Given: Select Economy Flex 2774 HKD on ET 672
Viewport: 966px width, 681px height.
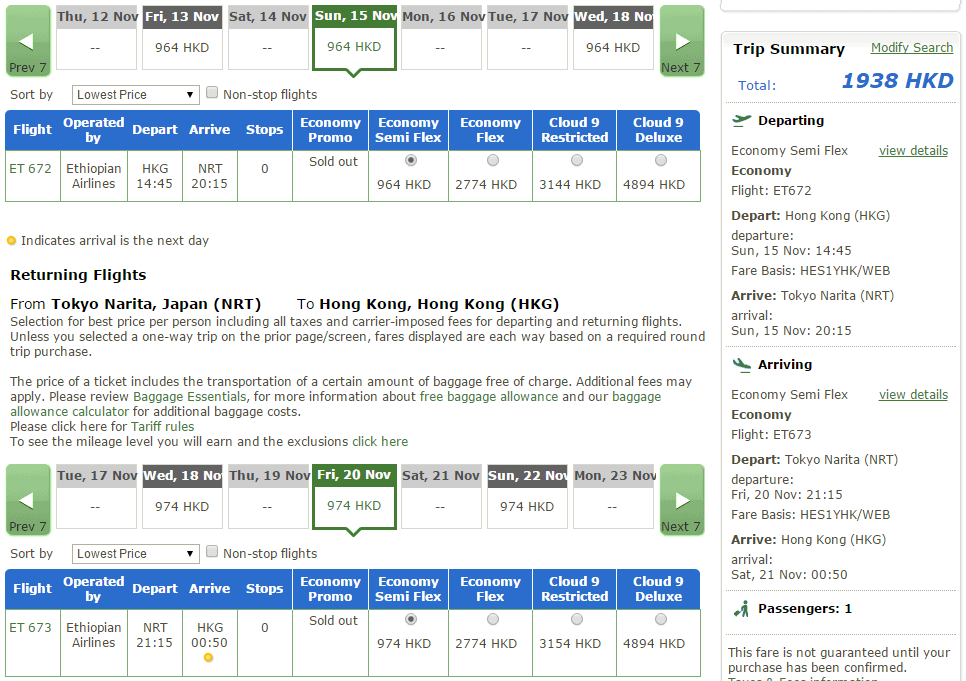Looking at the screenshot, I should (x=492, y=161).
